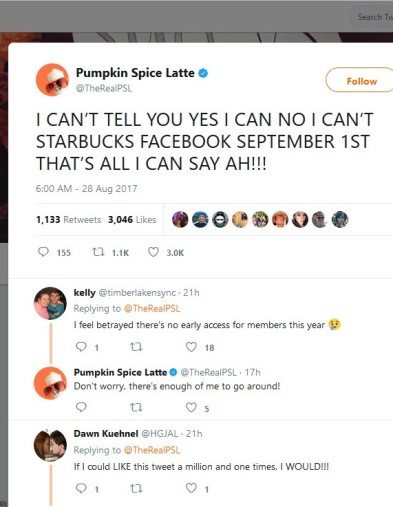Click the reply icon under the main tweet
Viewport: 393px width, 507px height.
[x=43, y=252]
